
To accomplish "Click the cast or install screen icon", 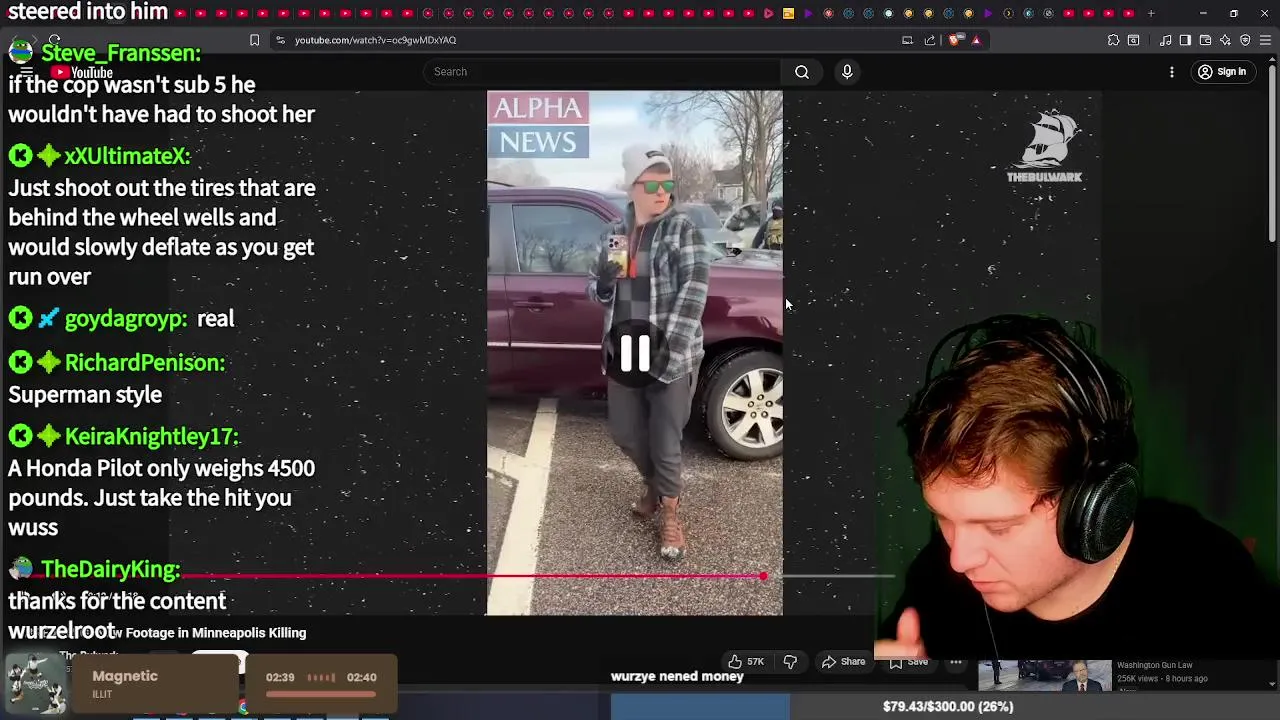I will pyautogui.click(x=907, y=40).
